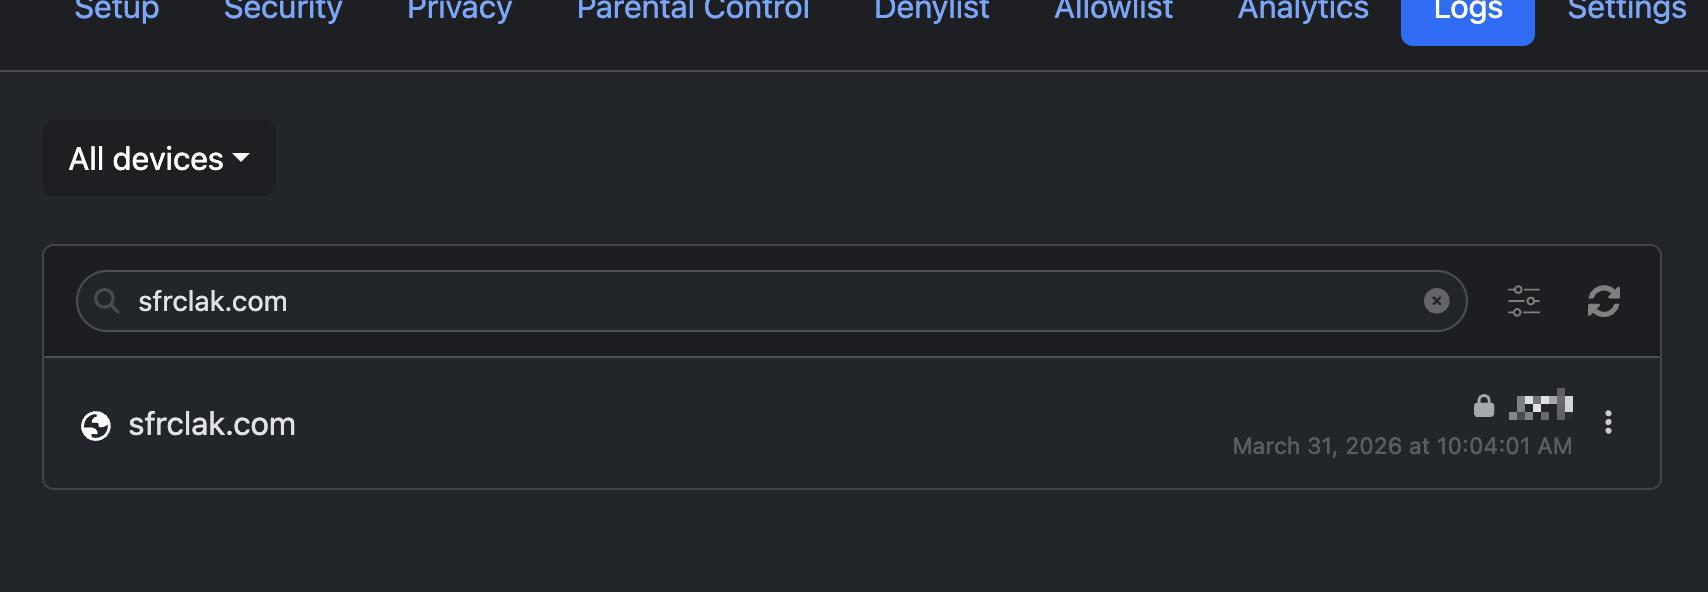1708x592 pixels.
Task: Go to the Privacy tab
Action: point(459,12)
